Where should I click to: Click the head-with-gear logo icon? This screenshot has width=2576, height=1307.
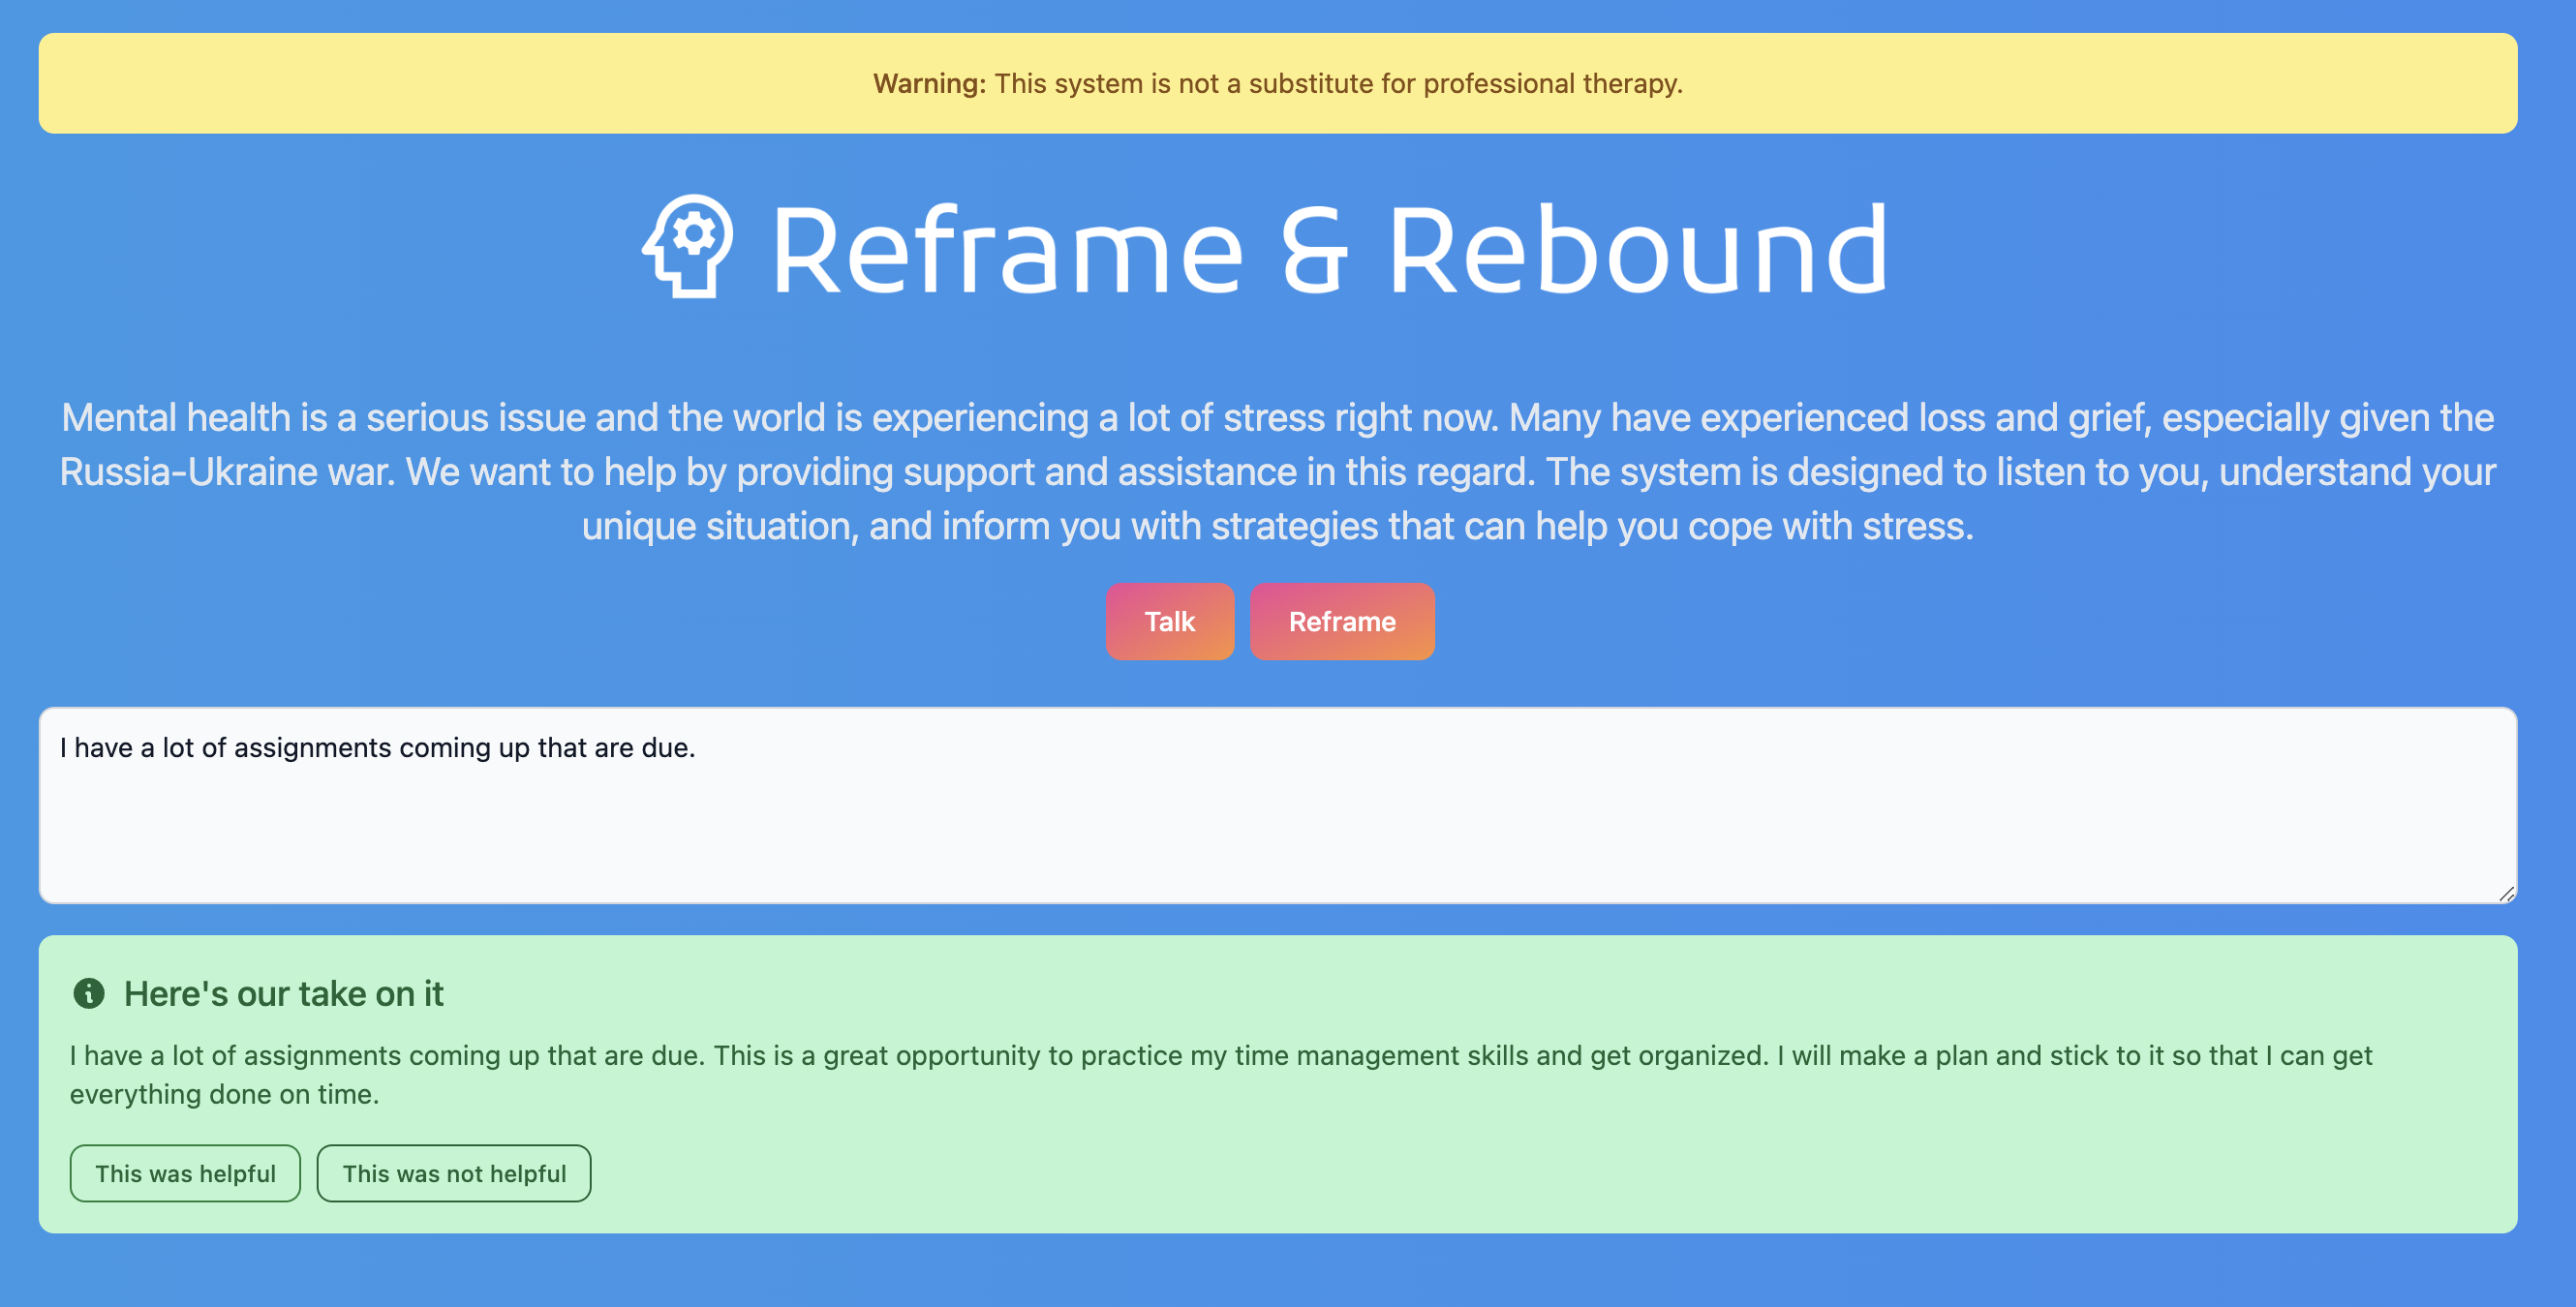pyautogui.click(x=688, y=246)
